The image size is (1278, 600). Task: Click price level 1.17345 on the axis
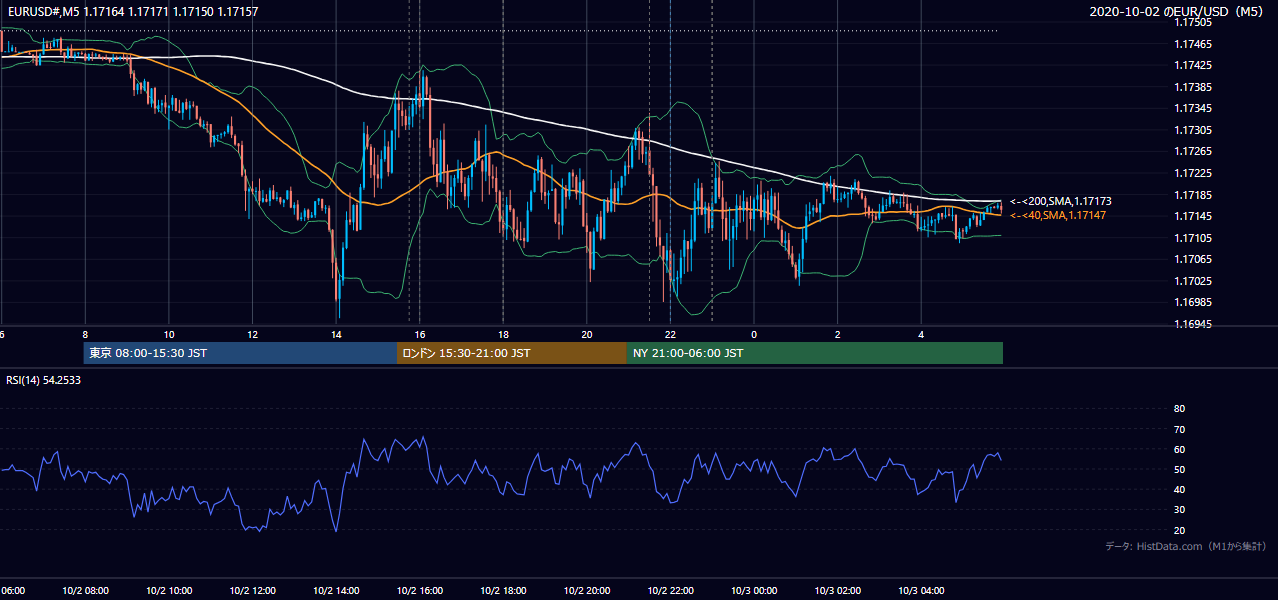[x=1192, y=108]
